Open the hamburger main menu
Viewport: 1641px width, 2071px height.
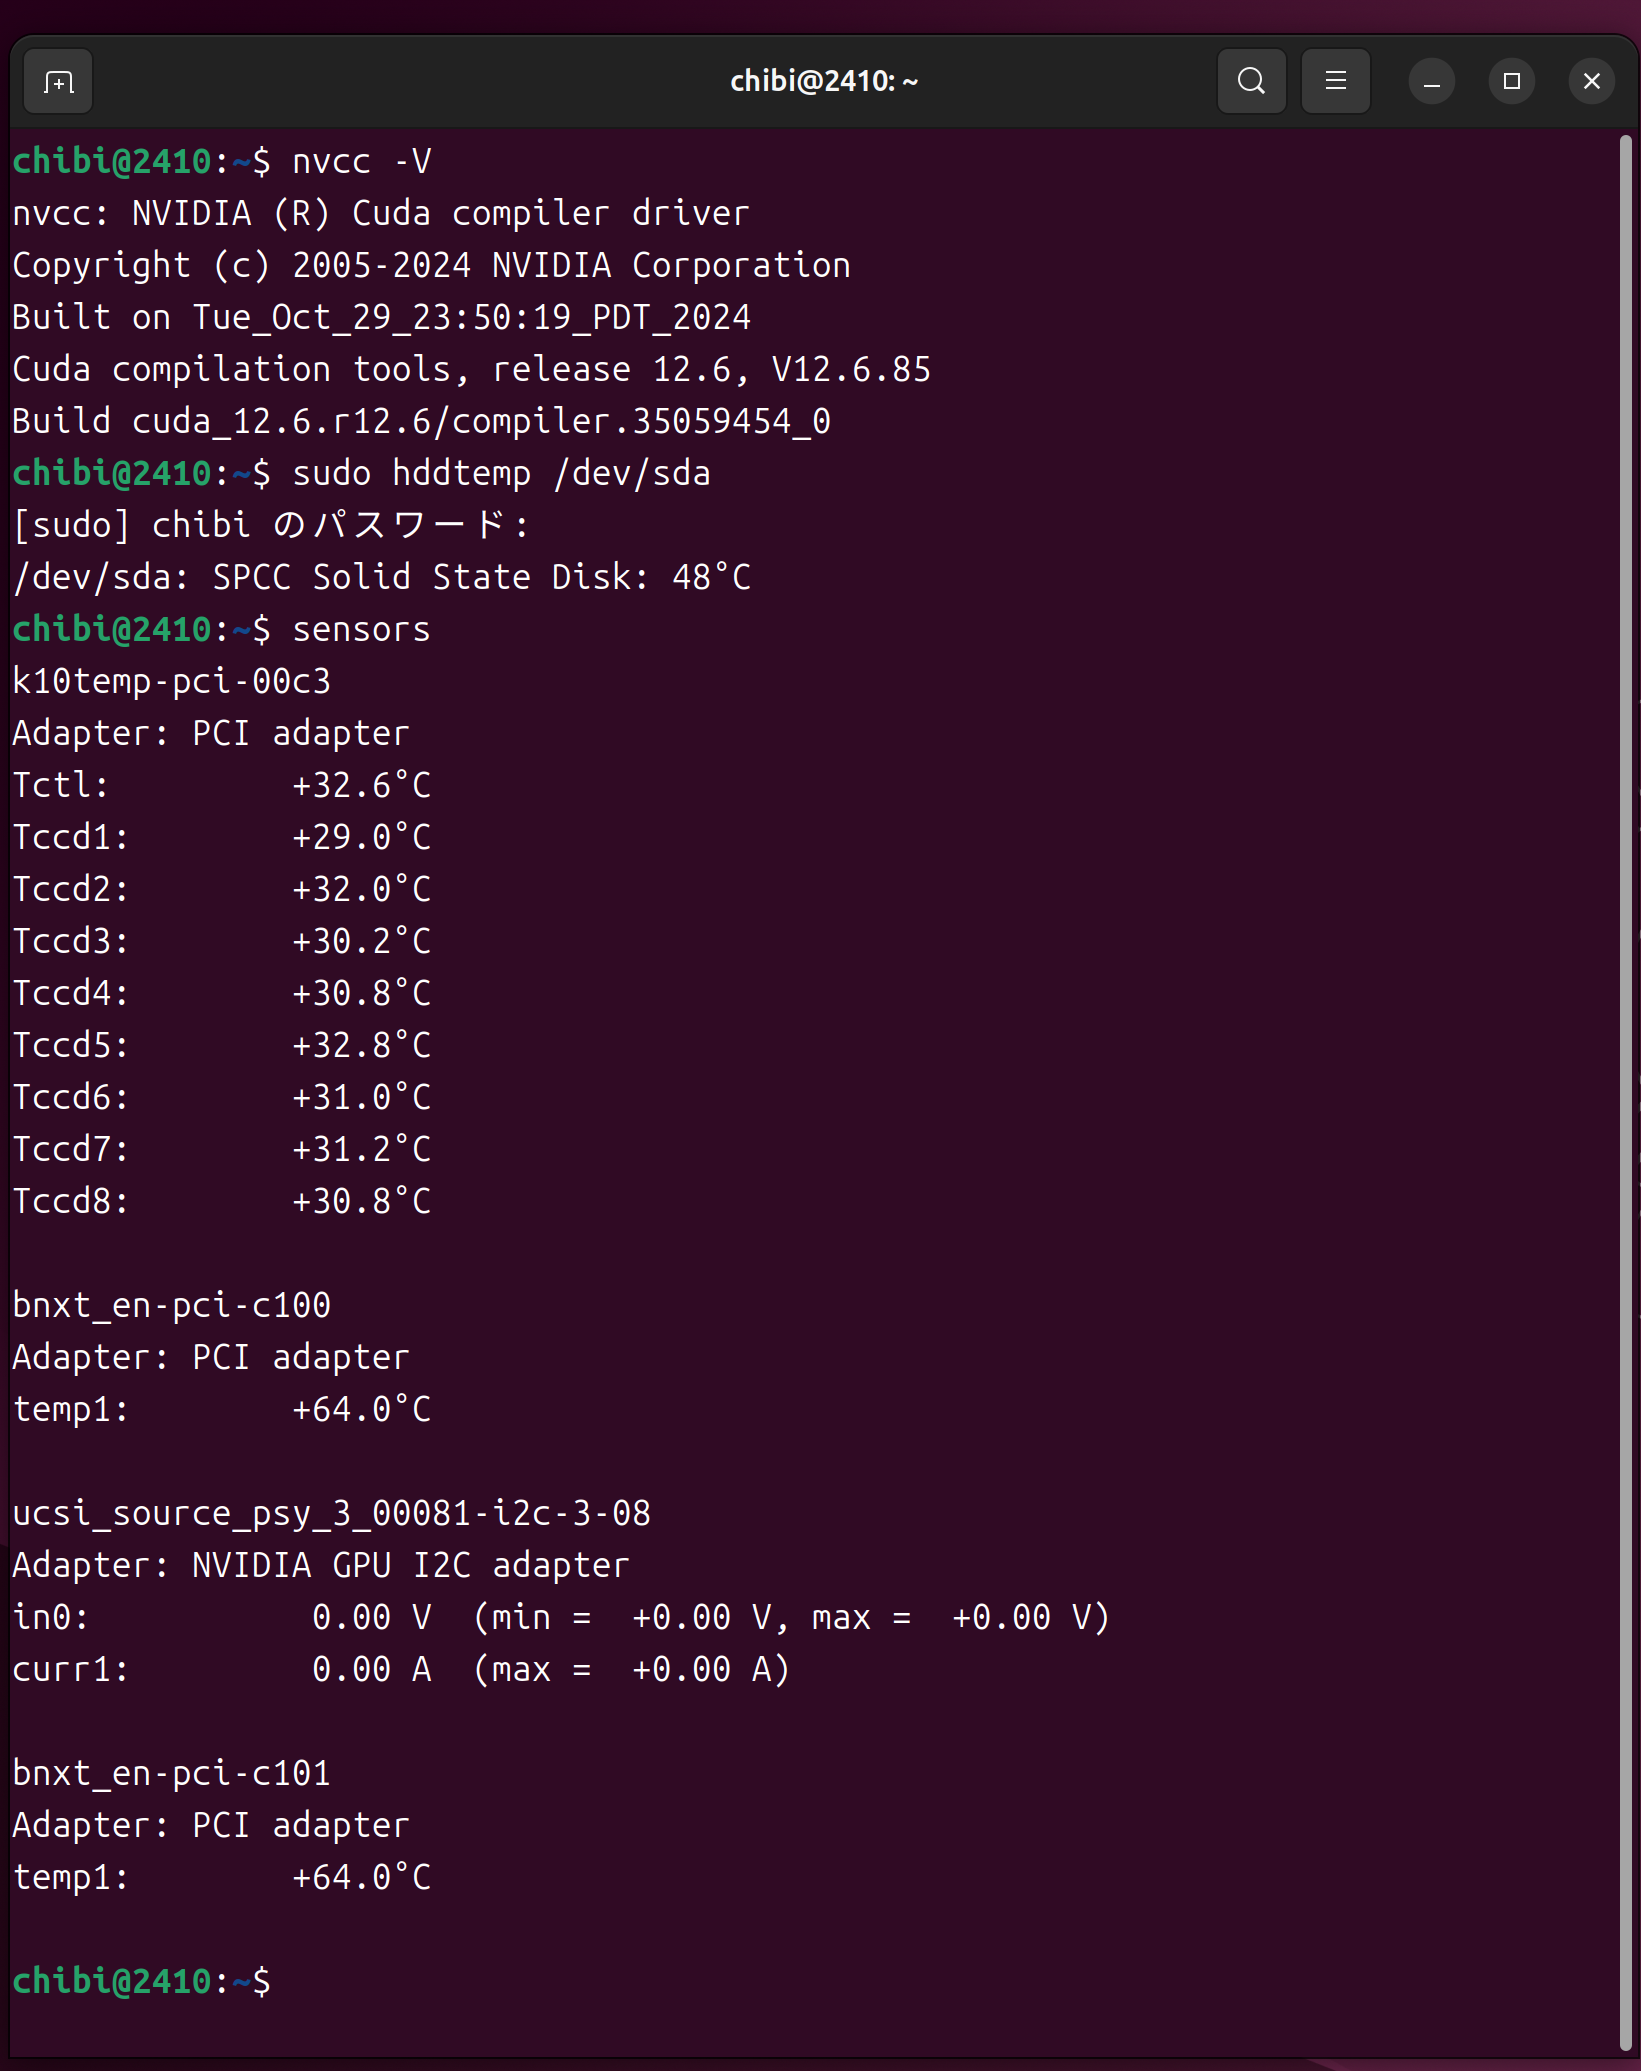tap(1335, 82)
